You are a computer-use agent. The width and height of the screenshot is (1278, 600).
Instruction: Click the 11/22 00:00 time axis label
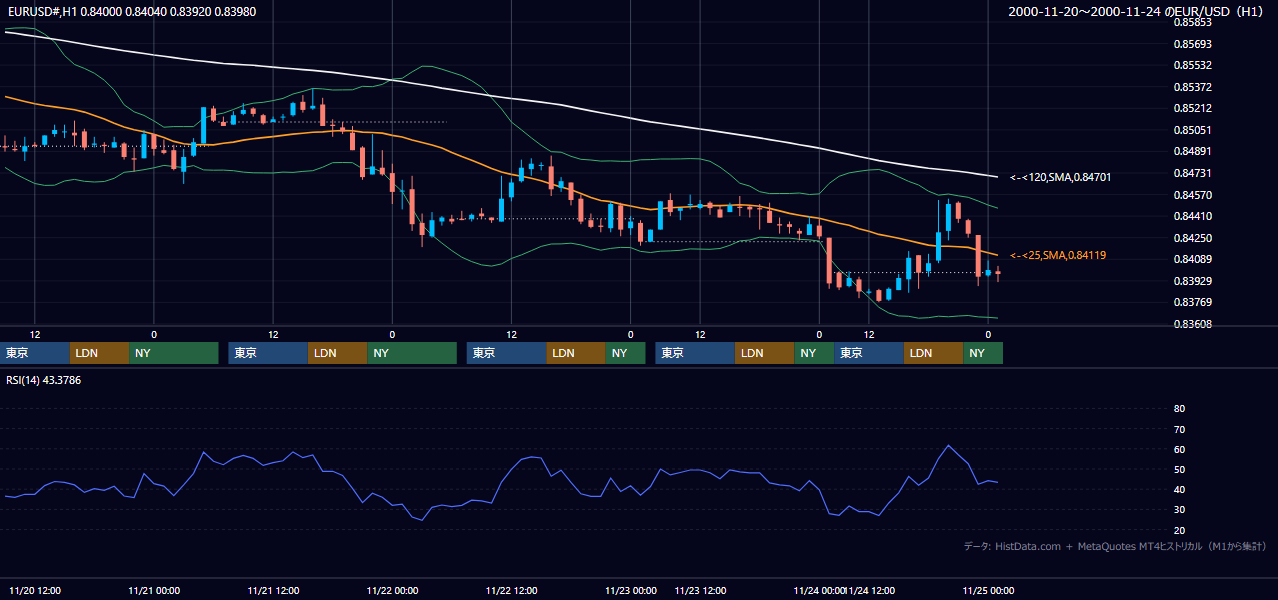tap(392, 591)
